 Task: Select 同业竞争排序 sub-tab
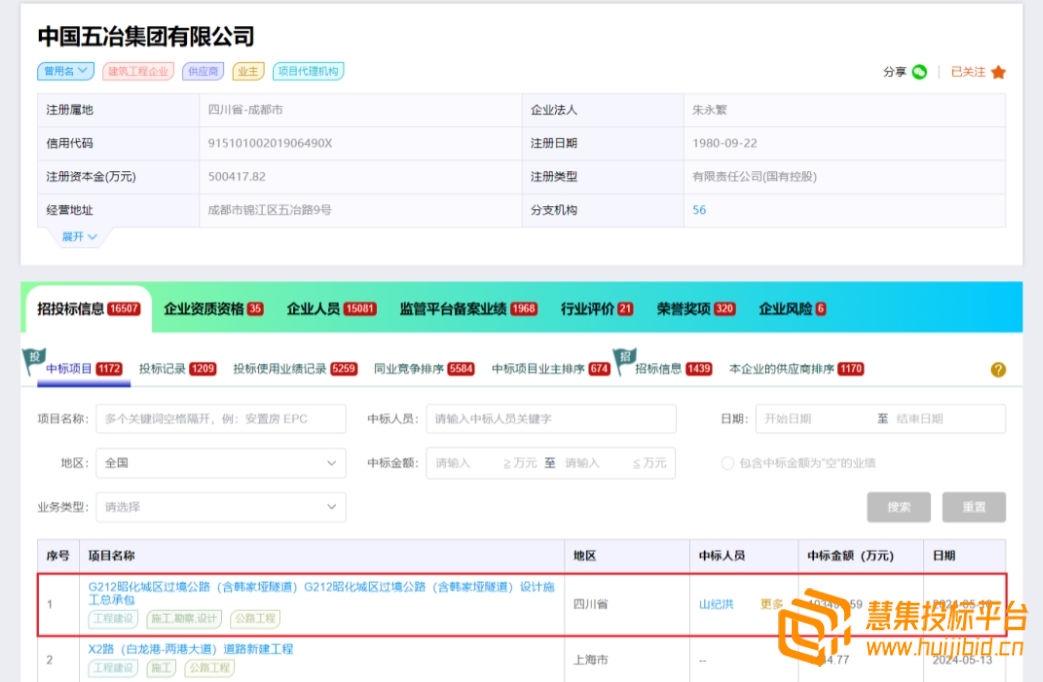coord(424,369)
